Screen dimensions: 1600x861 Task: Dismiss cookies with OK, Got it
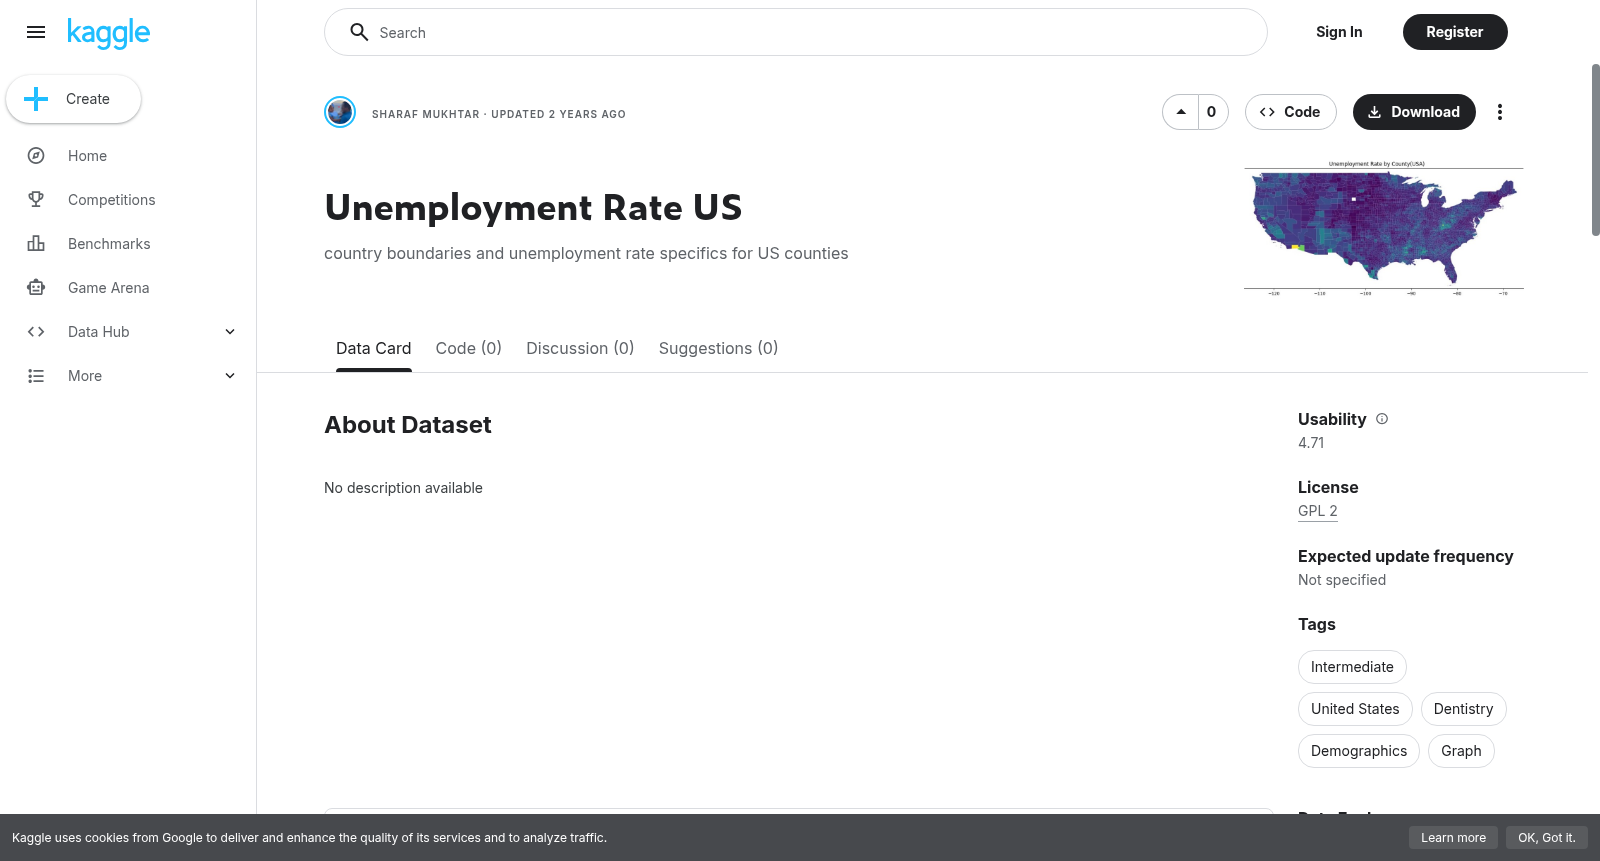tap(1546, 838)
